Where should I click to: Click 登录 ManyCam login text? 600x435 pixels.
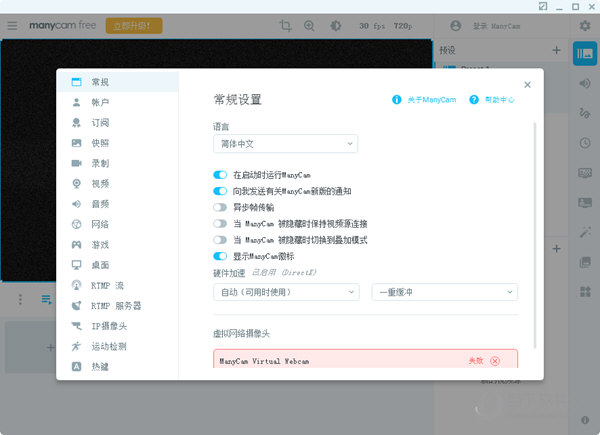point(496,26)
